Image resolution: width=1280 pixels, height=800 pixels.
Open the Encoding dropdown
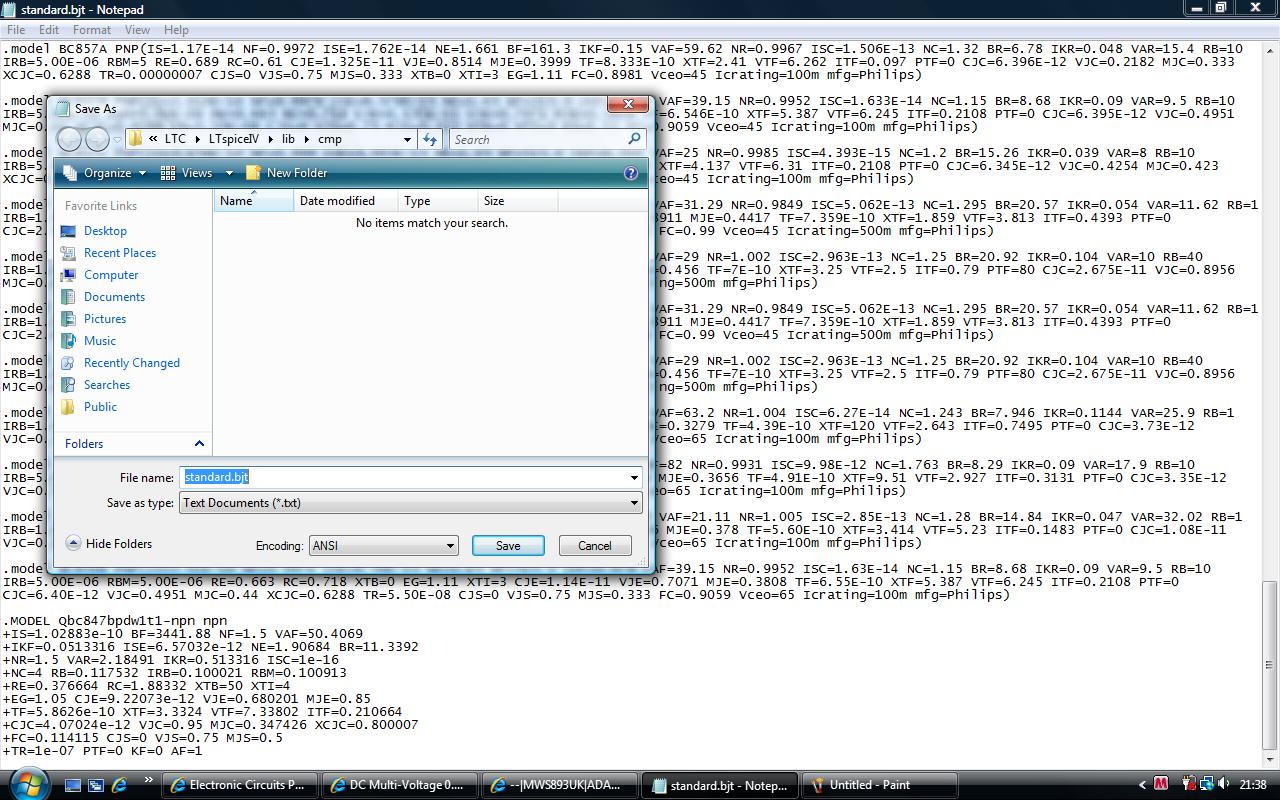point(383,546)
